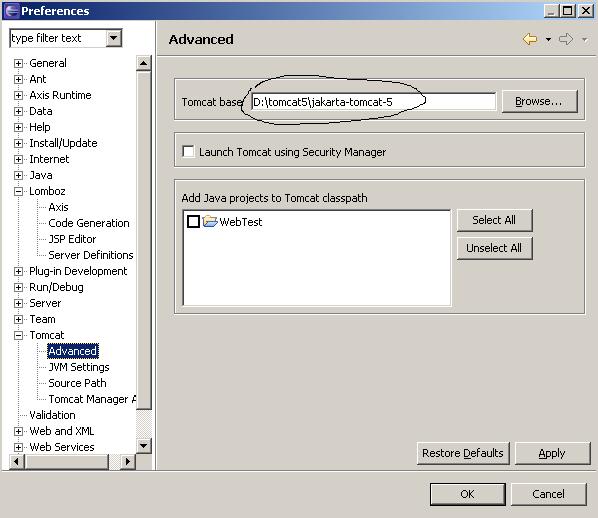The image size is (598, 518).
Task: Select the WebTest project name
Action: [x=241, y=222]
